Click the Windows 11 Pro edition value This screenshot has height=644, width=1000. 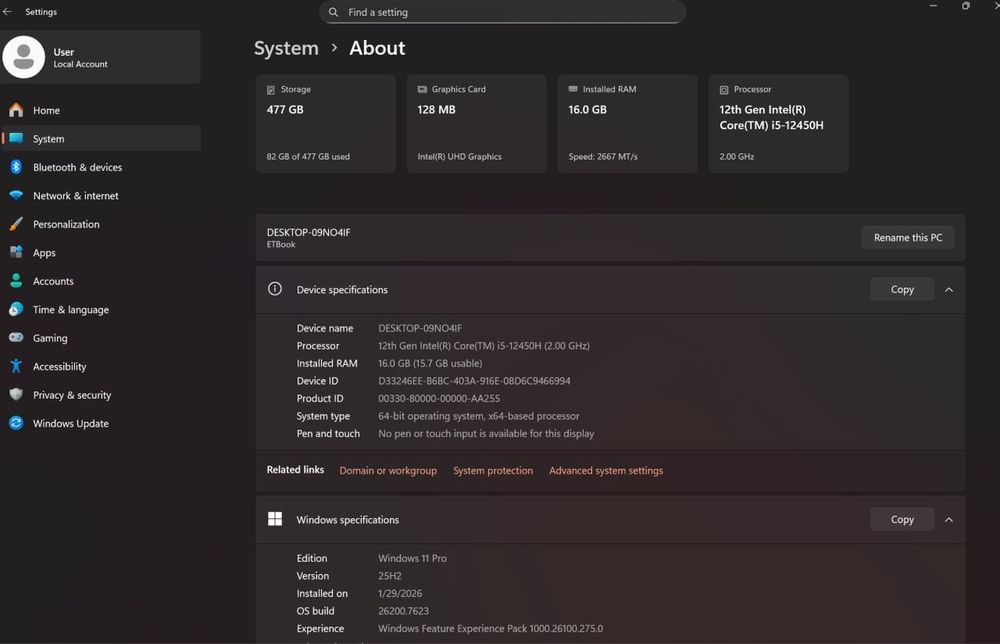point(412,558)
